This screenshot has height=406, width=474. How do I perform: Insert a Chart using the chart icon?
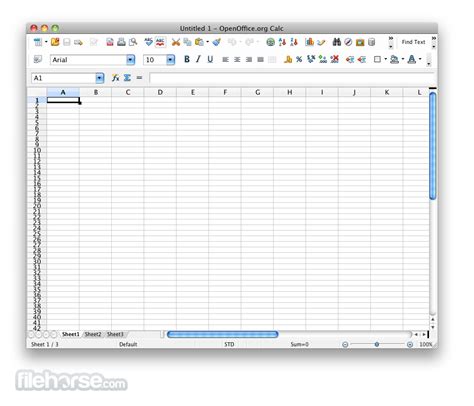click(x=309, y=42)
